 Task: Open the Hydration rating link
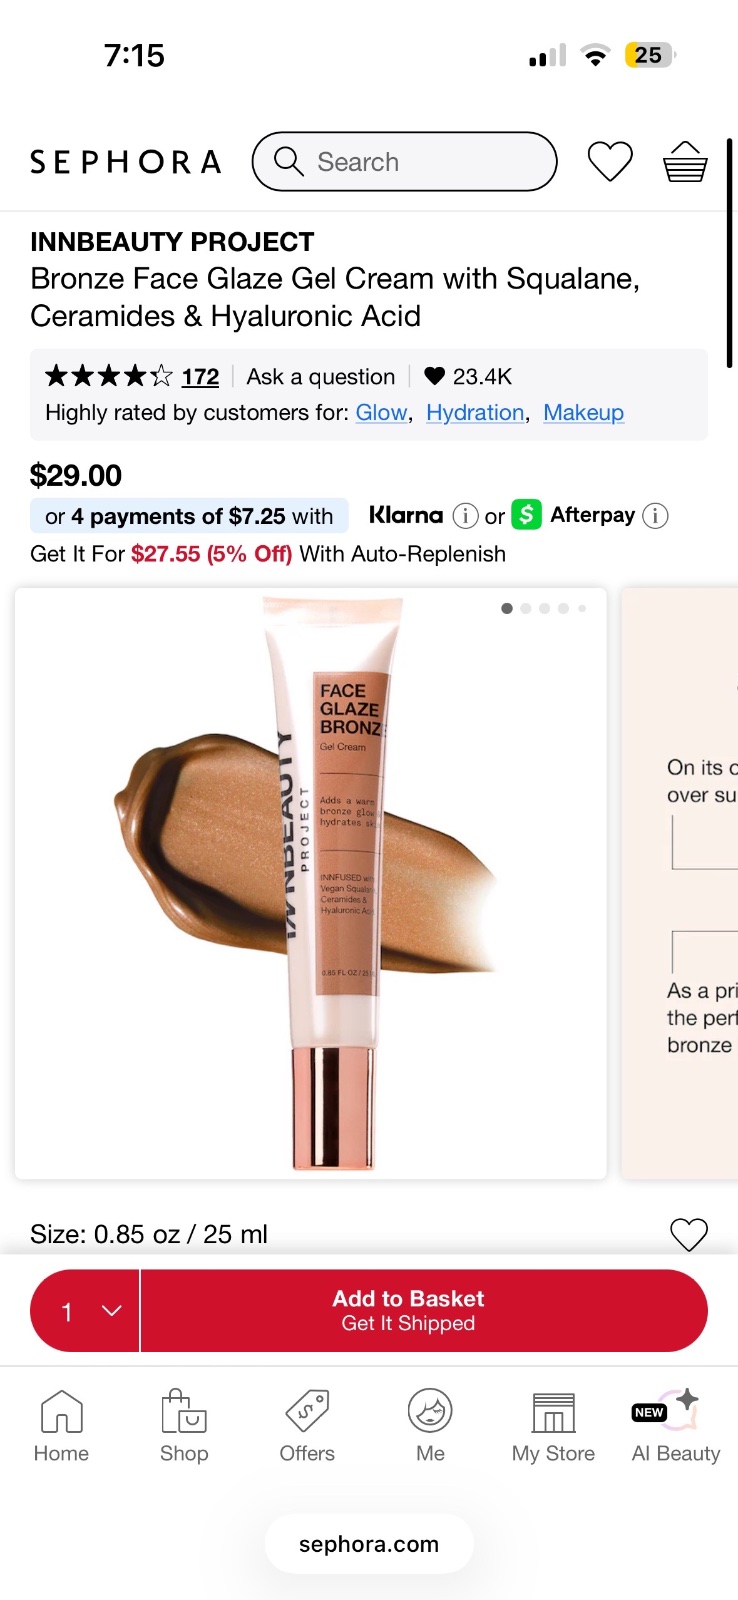click(x=475, y=413)
